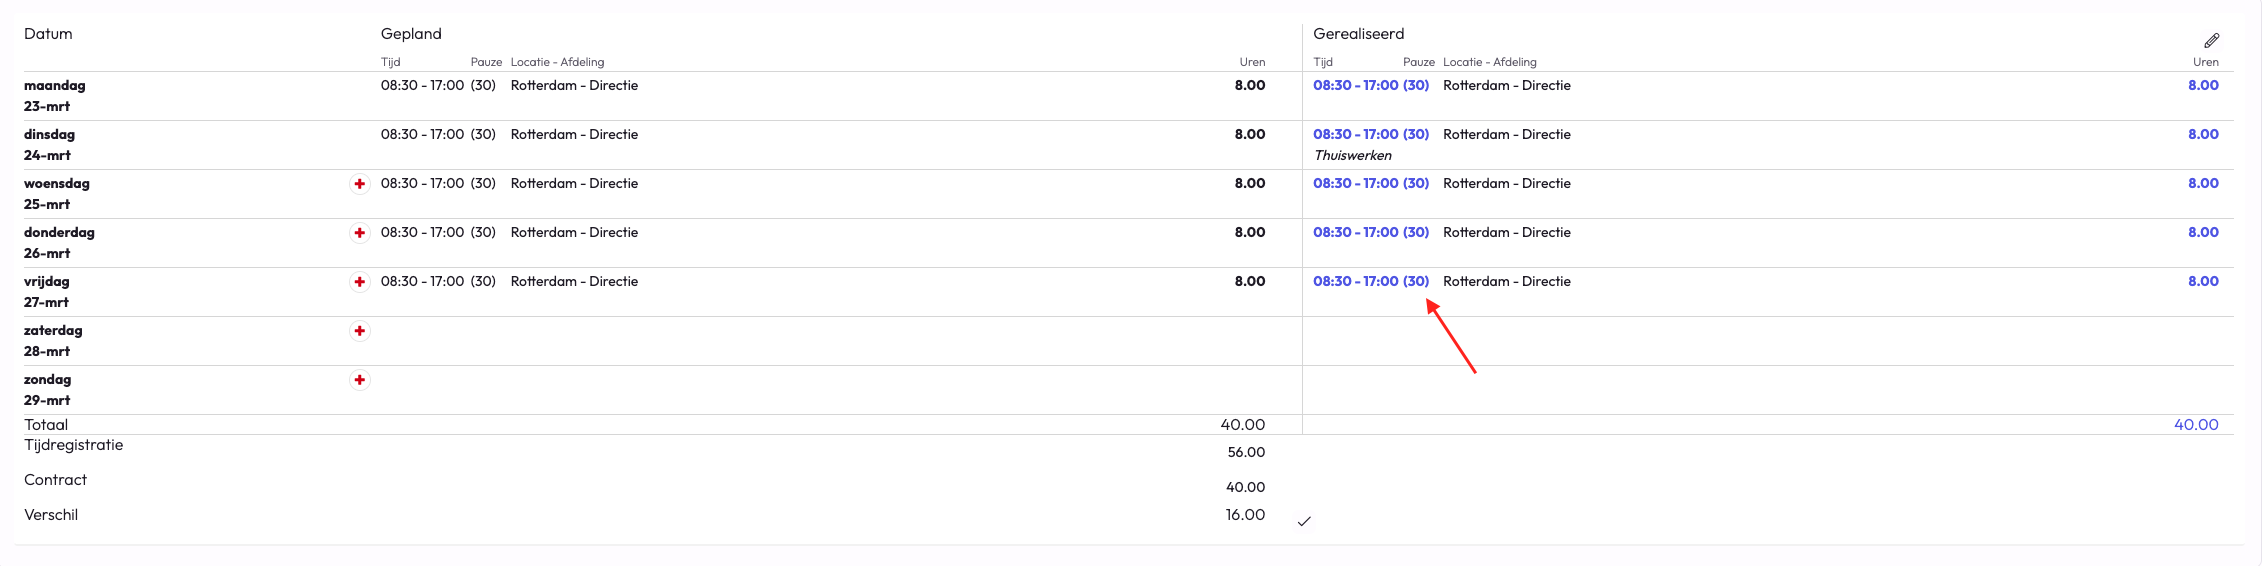Screen dimensions: 2262x566
Task: Click vrijdag's realized hours 8.00
Action: 2203,282
